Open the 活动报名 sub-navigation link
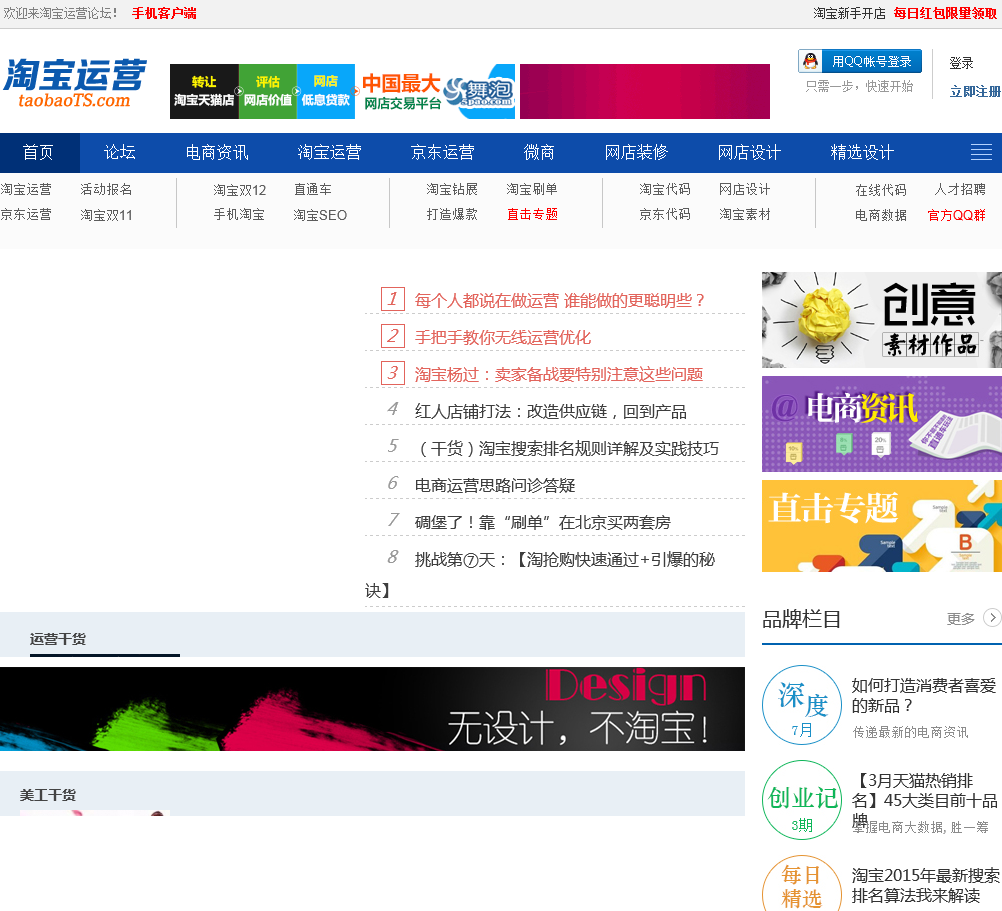Image resolution: width=1002 pixels, height=911 pixels. (x=106, y=189)
